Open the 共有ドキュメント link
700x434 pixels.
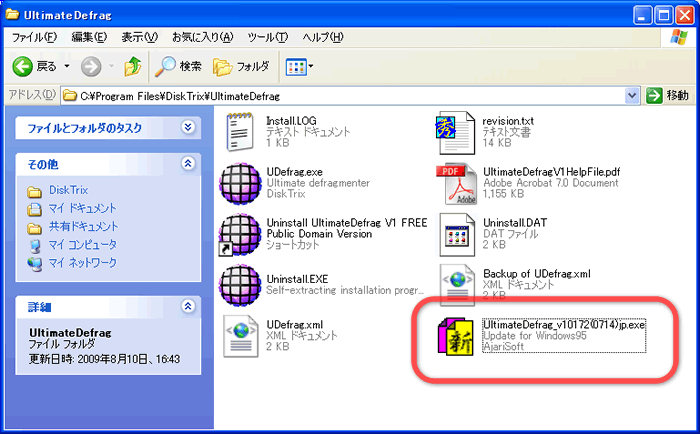83,226
